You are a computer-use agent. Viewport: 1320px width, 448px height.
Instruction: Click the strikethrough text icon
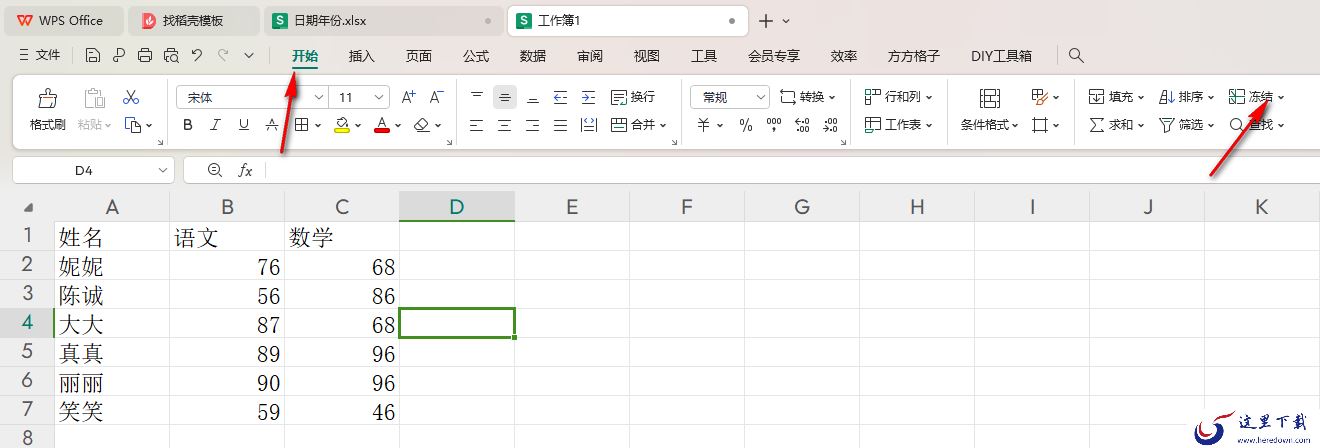click(x=272, y=125)
